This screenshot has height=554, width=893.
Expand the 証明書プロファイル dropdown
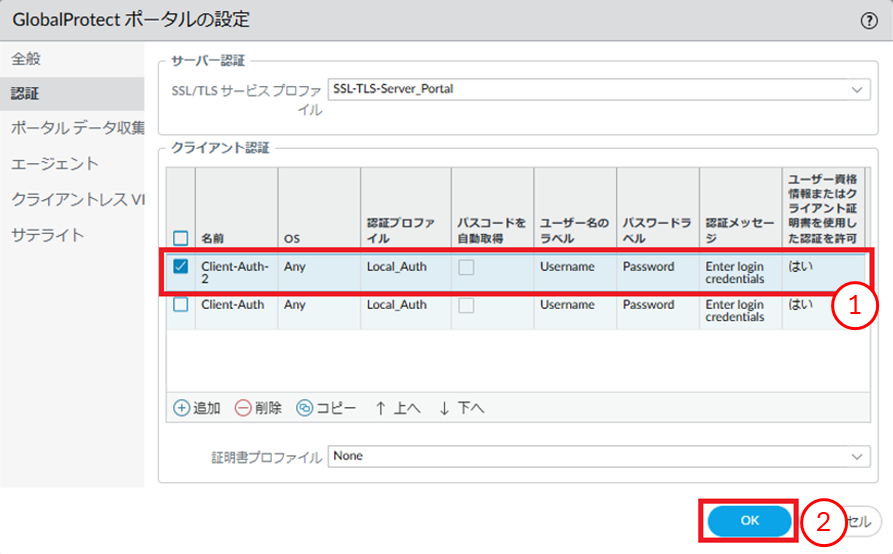(856, 456)
